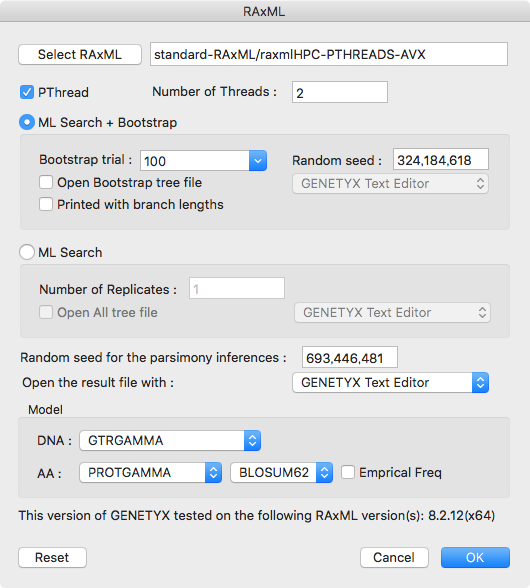530x588 pixels.
Task: Choose the ML Search radio option
Action: point(27,252)
